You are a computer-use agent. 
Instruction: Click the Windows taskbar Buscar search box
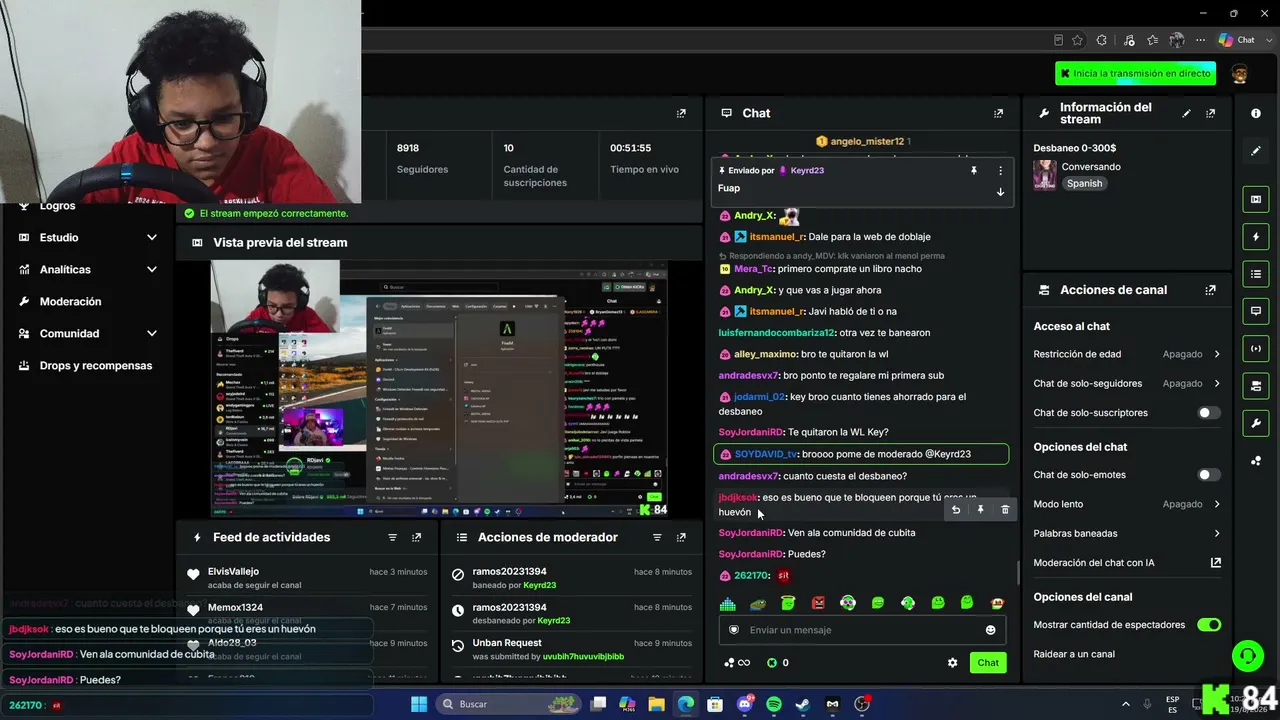(x=508, y=704)
